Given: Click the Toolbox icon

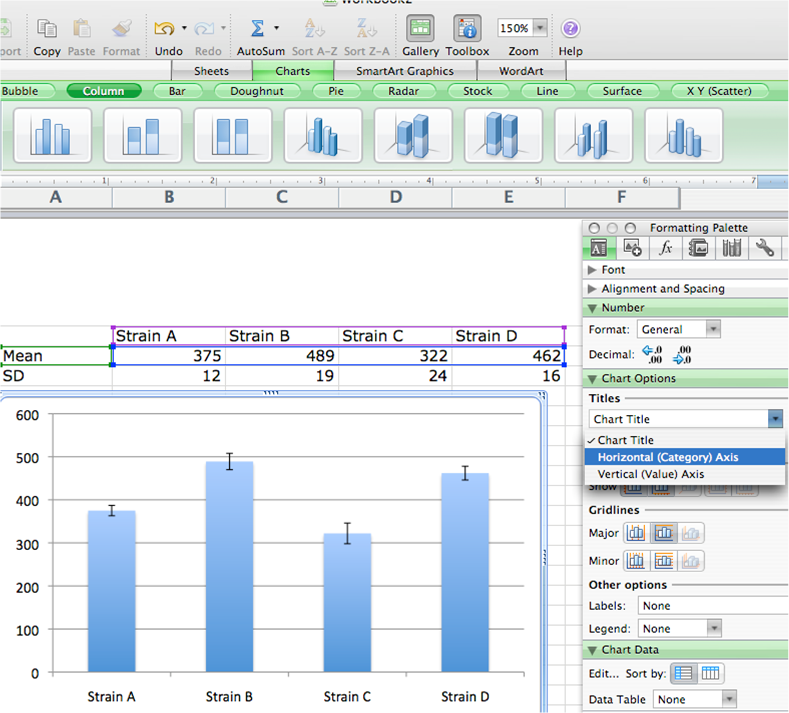Looking at the screenshot, I should 467,29.
